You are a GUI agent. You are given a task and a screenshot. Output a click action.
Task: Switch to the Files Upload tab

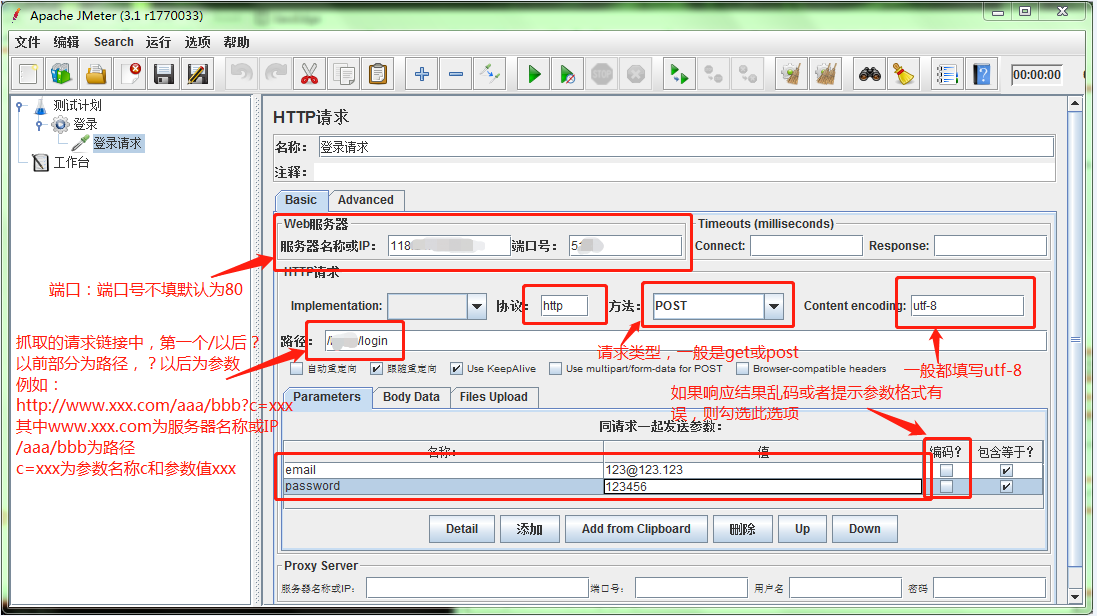[494, 397]
